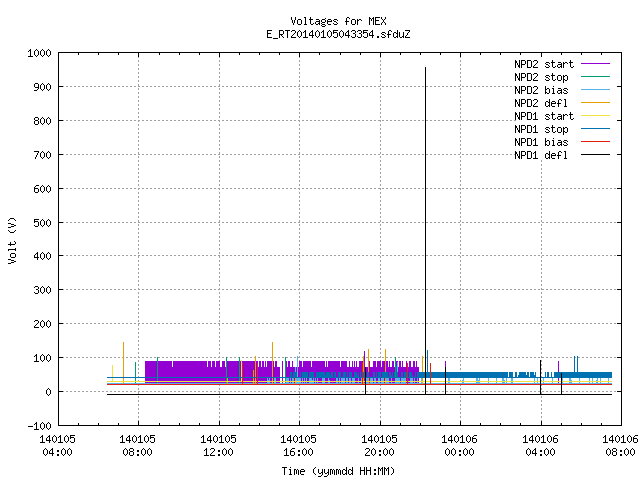
Task: Select the file name E_RT20140105043354.sfduZ
Action: (338, 34)
